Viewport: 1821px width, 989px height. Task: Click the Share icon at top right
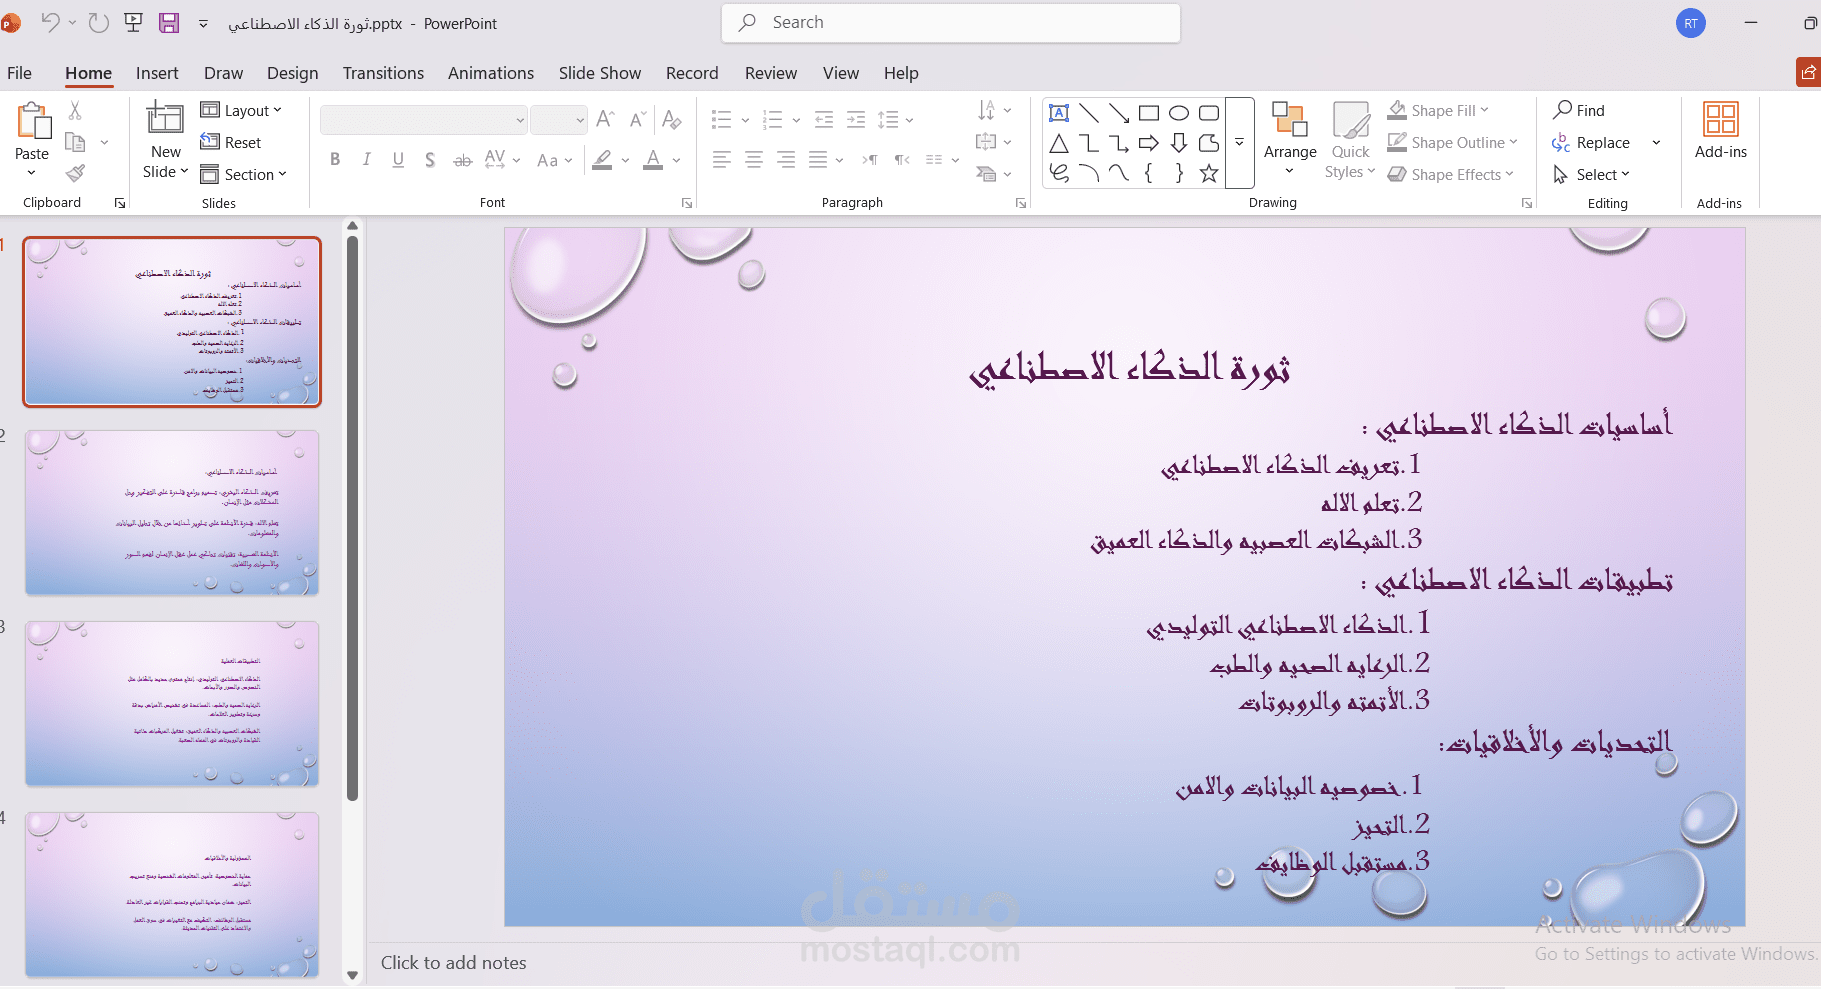(x=1808, y=72)
